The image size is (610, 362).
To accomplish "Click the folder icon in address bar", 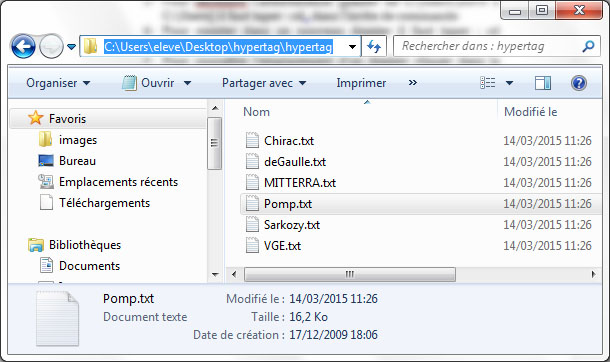I will (x=91, y=47).
